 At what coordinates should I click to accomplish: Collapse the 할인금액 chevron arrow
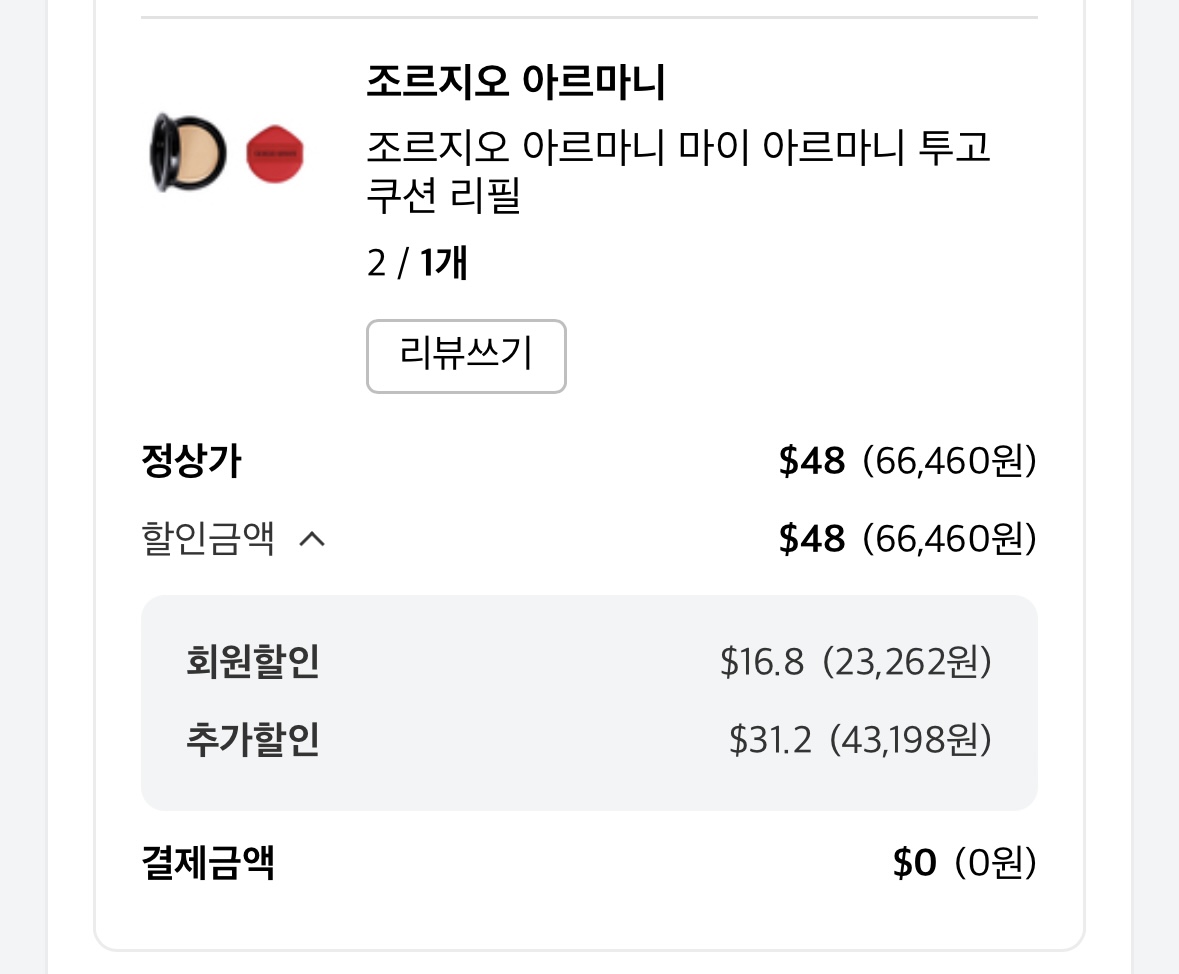coord(312,539)
